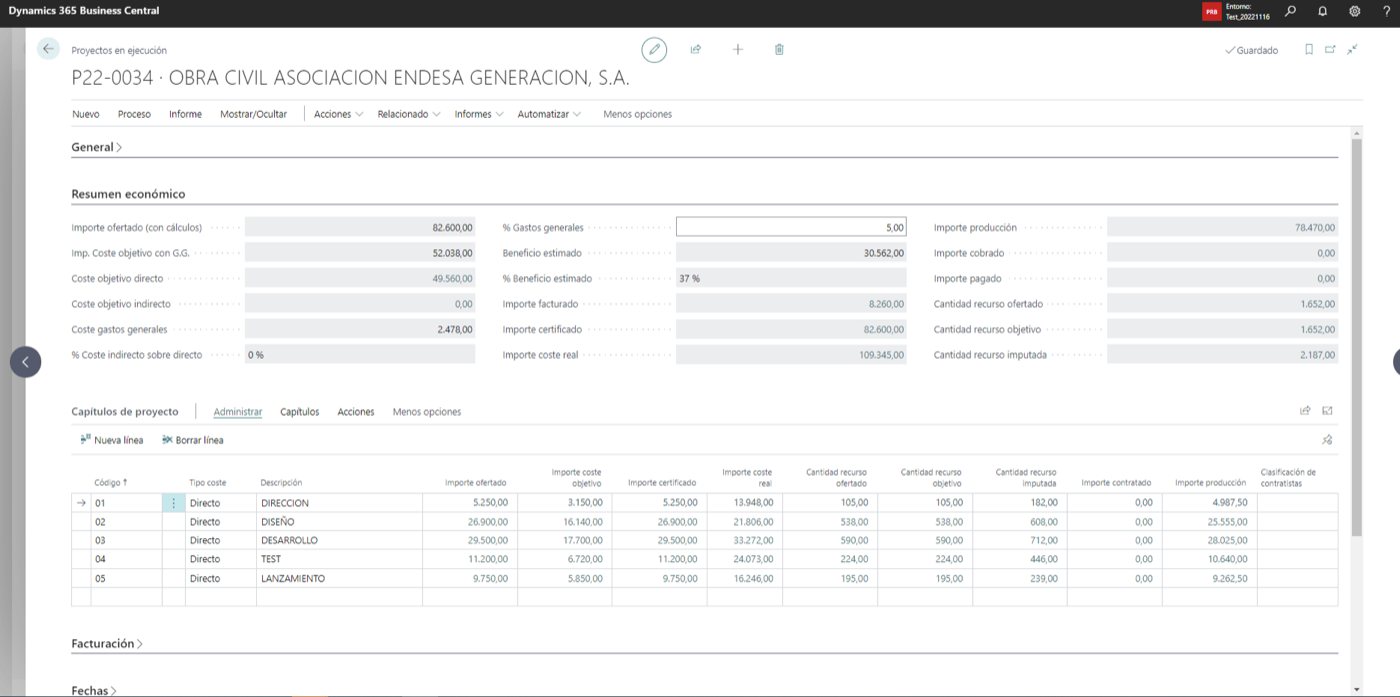Click Tipo coste cell of row 04
This screenshot has height=697, width=1400.
pyautogui.click(x=221, y=560)
